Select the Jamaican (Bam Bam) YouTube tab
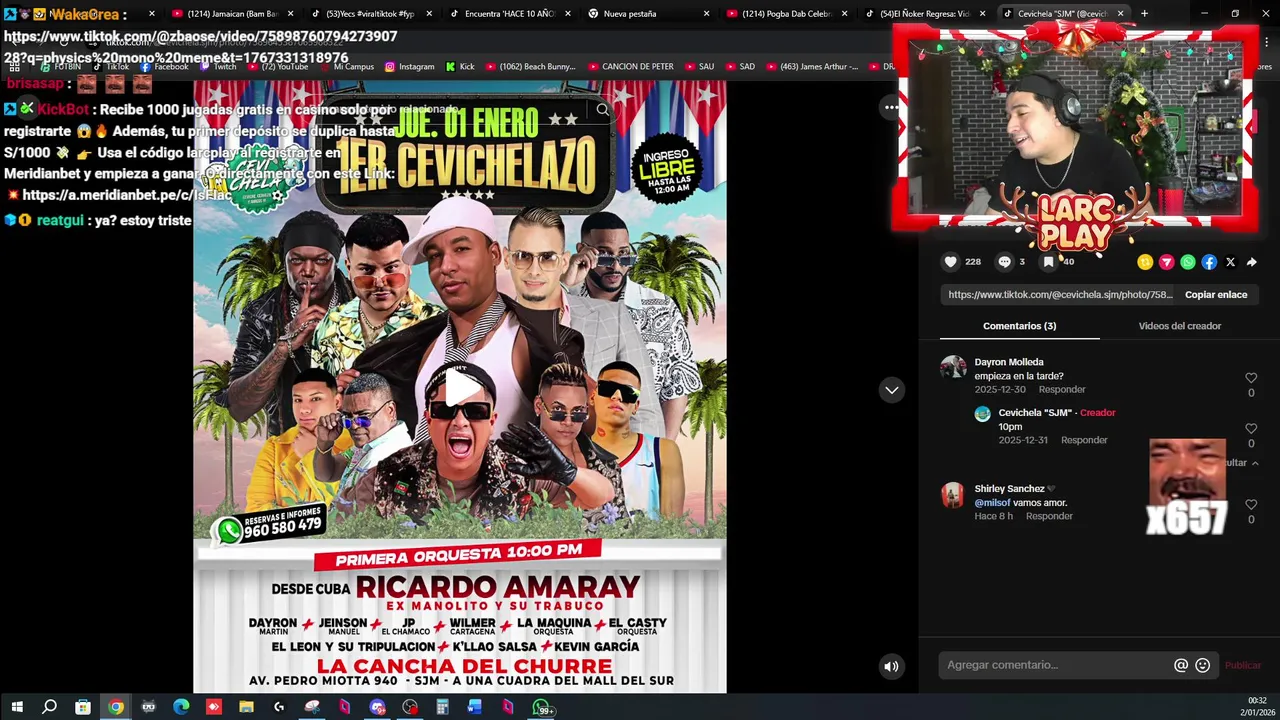 point(231,14)
